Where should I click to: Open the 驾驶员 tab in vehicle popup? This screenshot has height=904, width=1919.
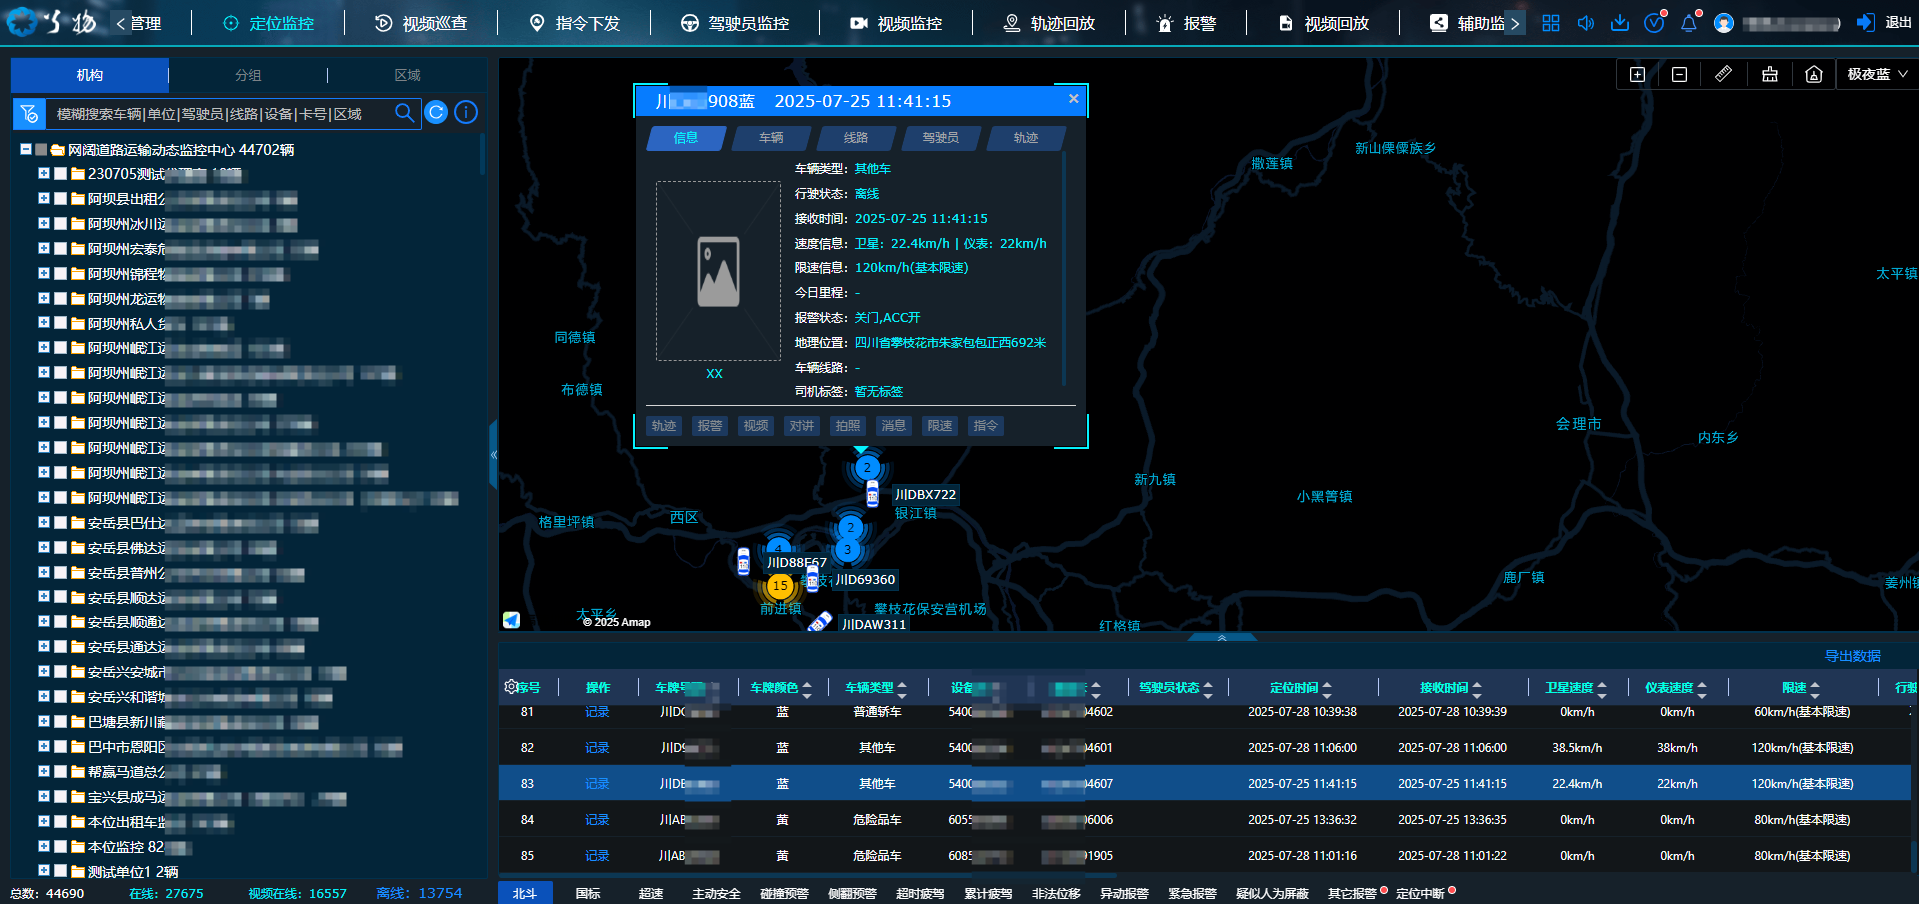(940, 138)
